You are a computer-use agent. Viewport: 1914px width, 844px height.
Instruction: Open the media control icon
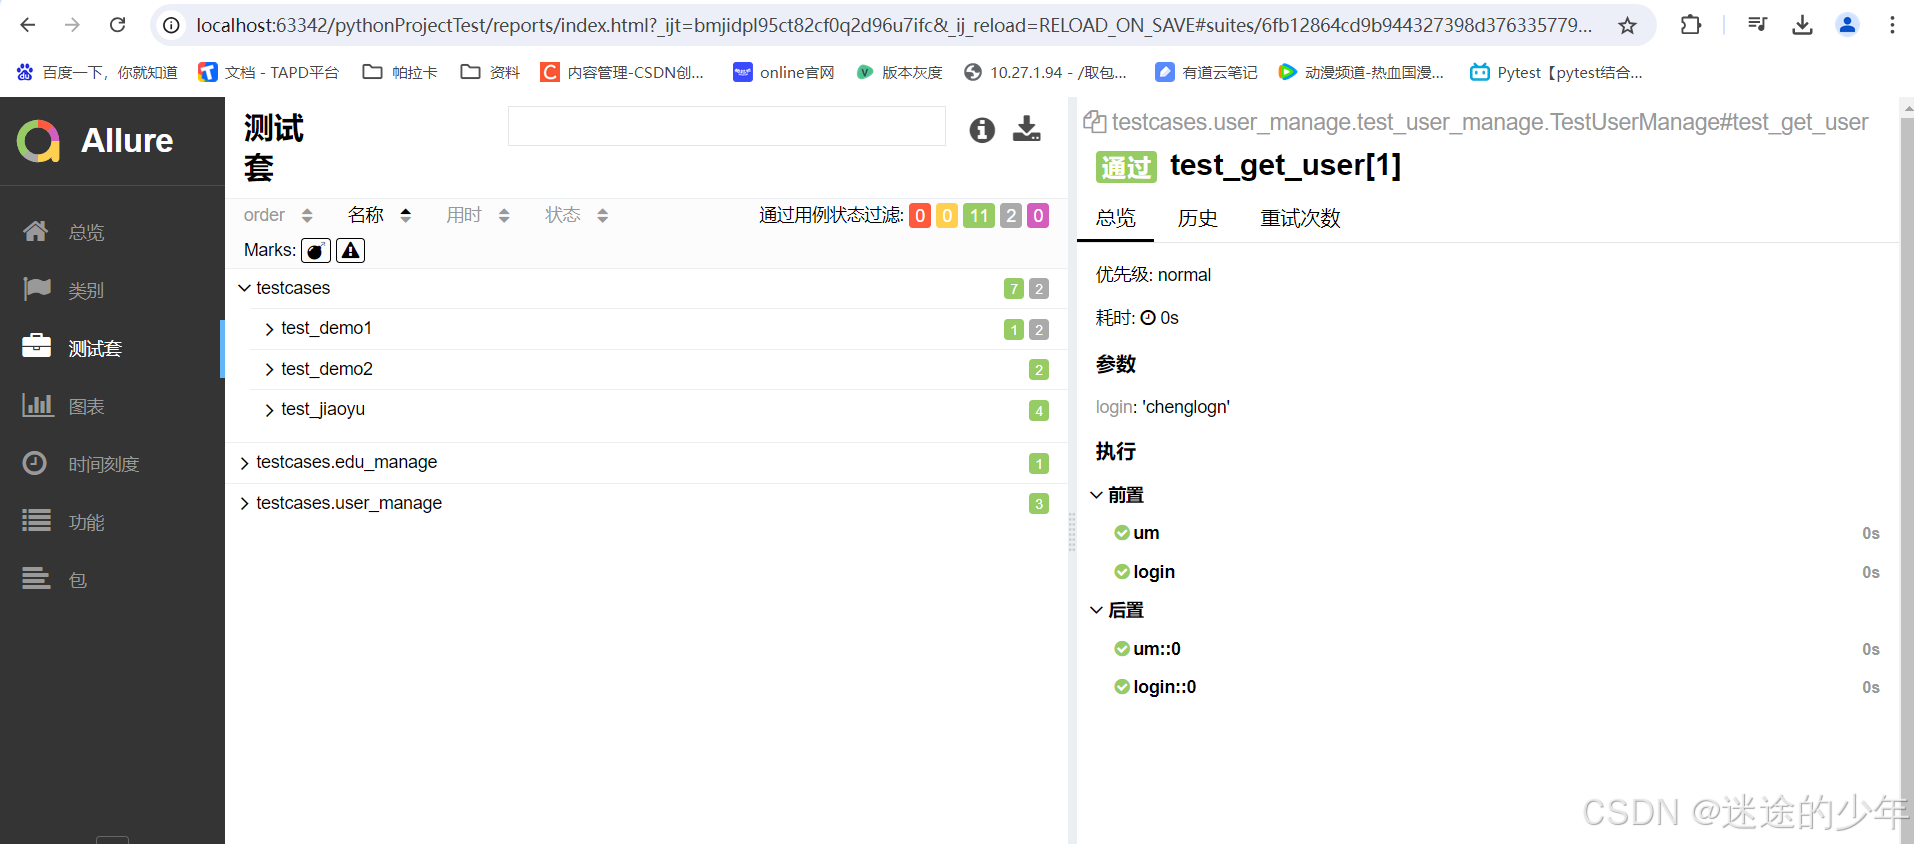click(1757, 25)
